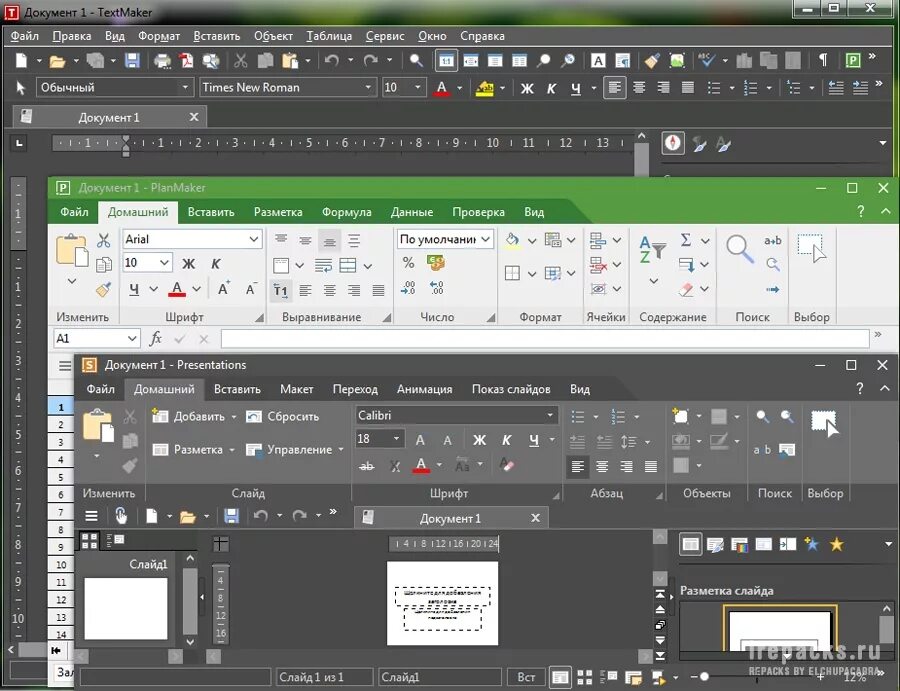Click the red font color A in Presentations

[421, 464]
